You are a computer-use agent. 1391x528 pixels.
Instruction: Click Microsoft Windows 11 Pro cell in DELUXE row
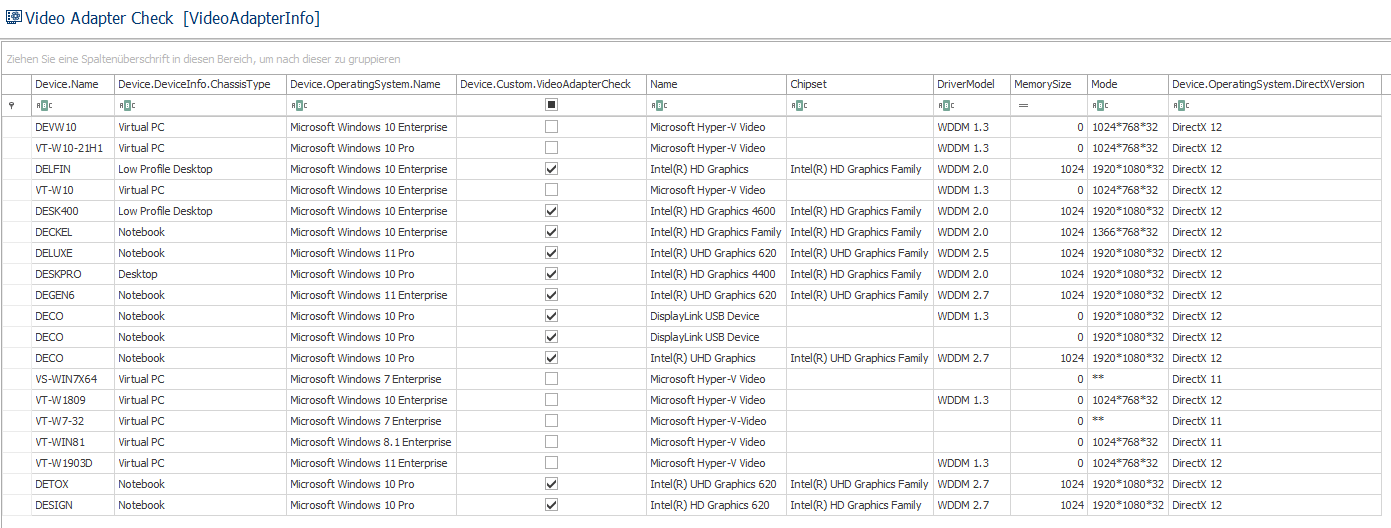[x=372, y=253]
